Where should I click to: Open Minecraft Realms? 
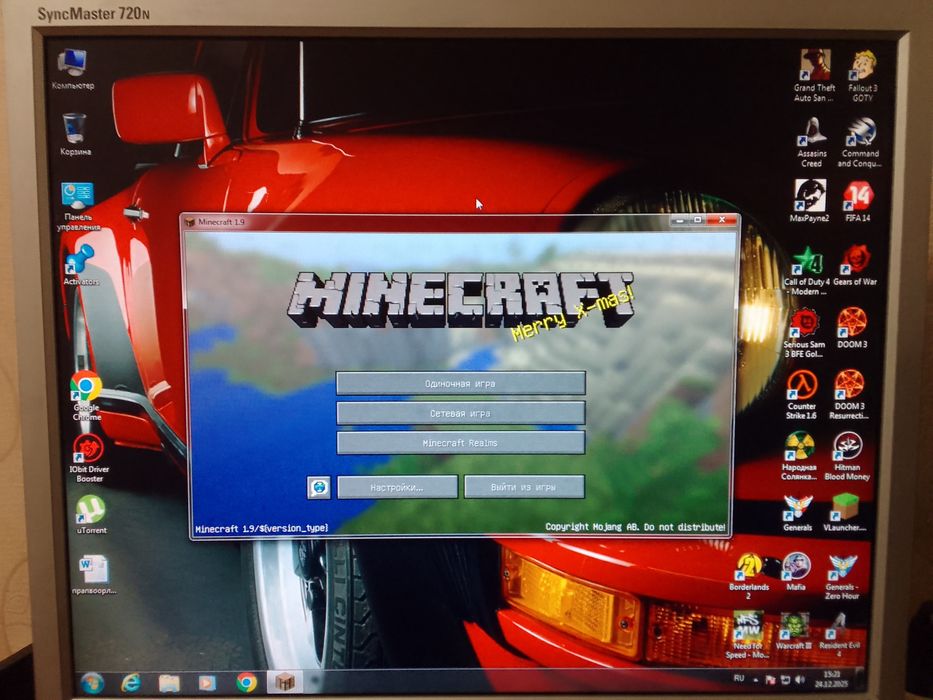pyautogui.click(x=461, y=443)
